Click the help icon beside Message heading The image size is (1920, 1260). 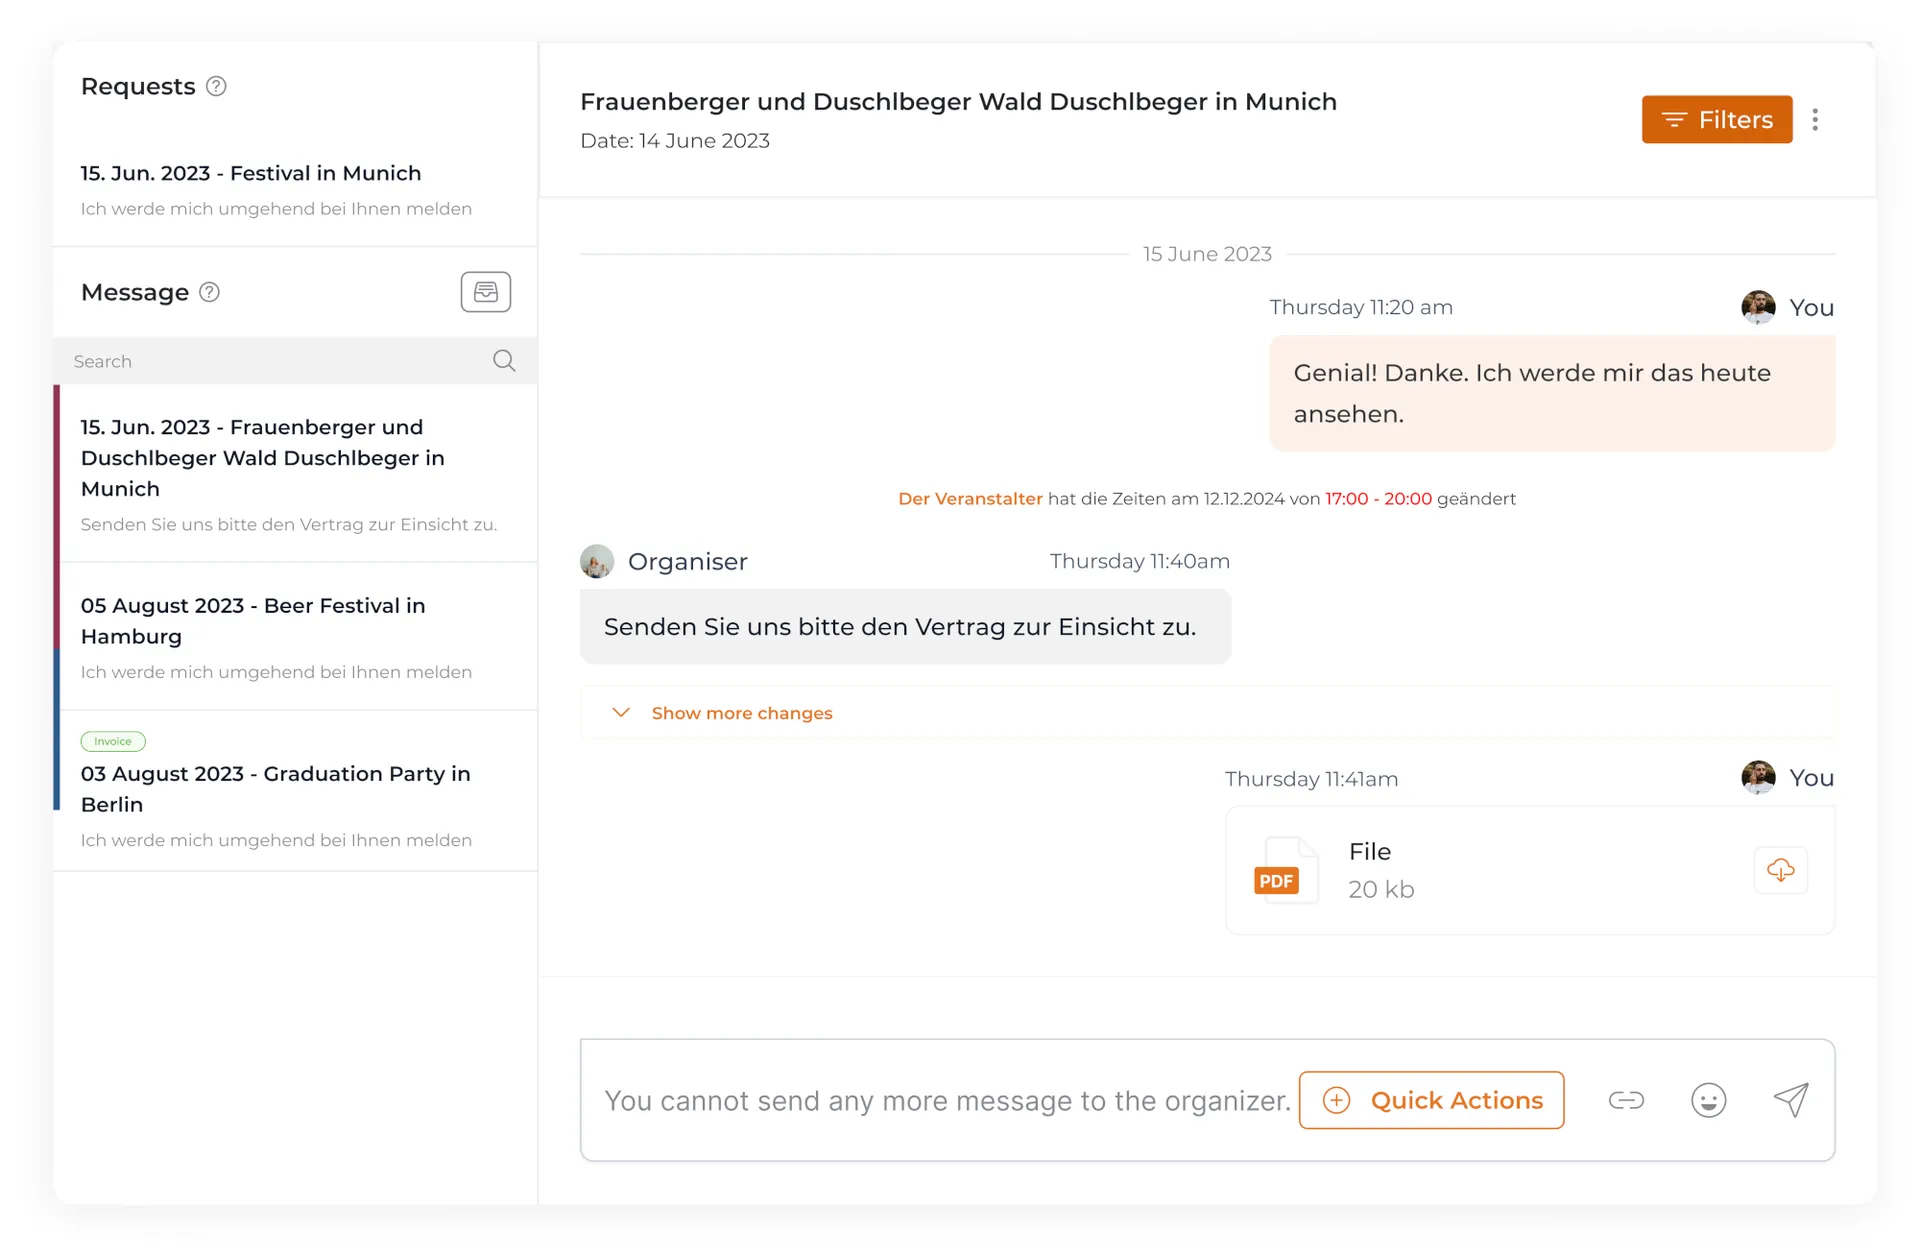[209, 292]
